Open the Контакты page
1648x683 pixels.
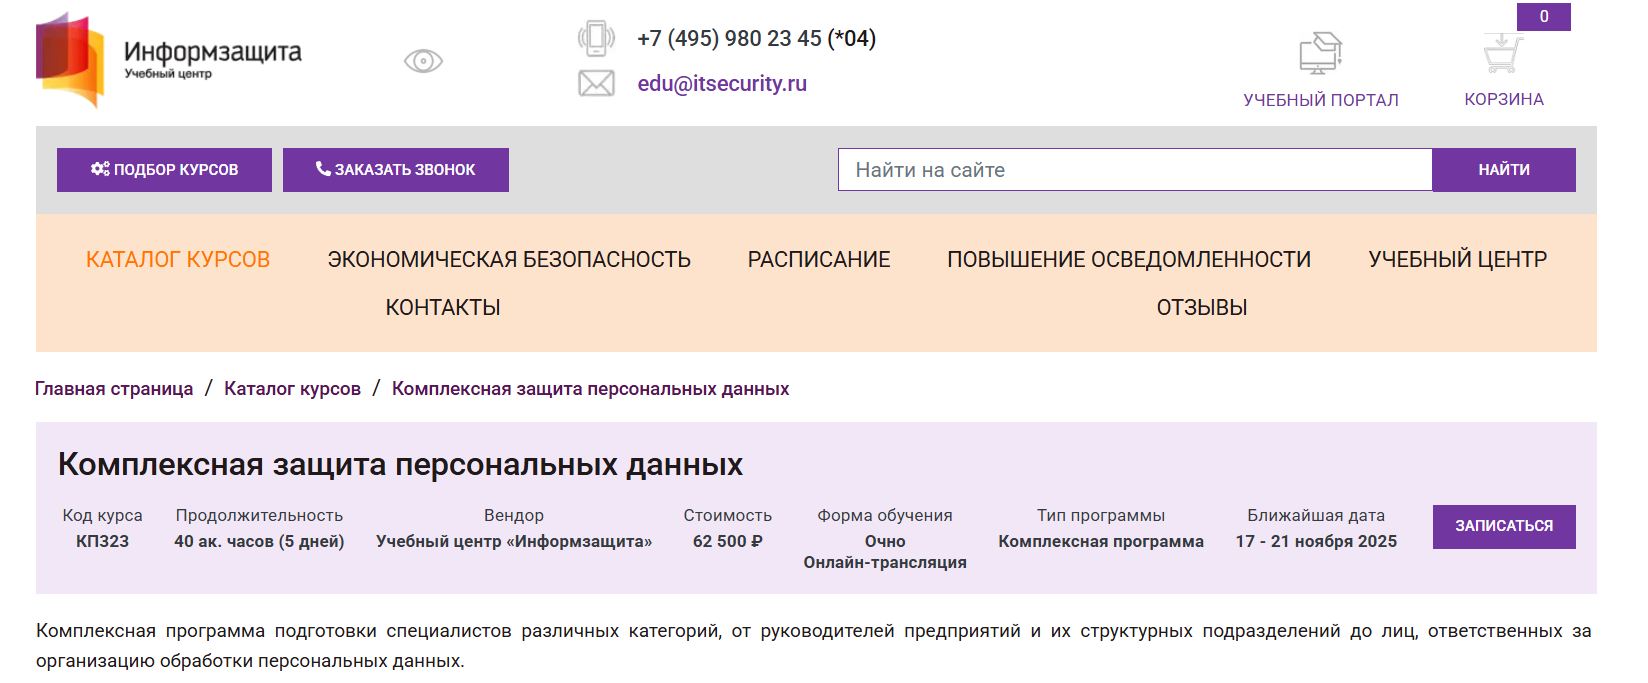pyautogui.click(x=443, y=308)
